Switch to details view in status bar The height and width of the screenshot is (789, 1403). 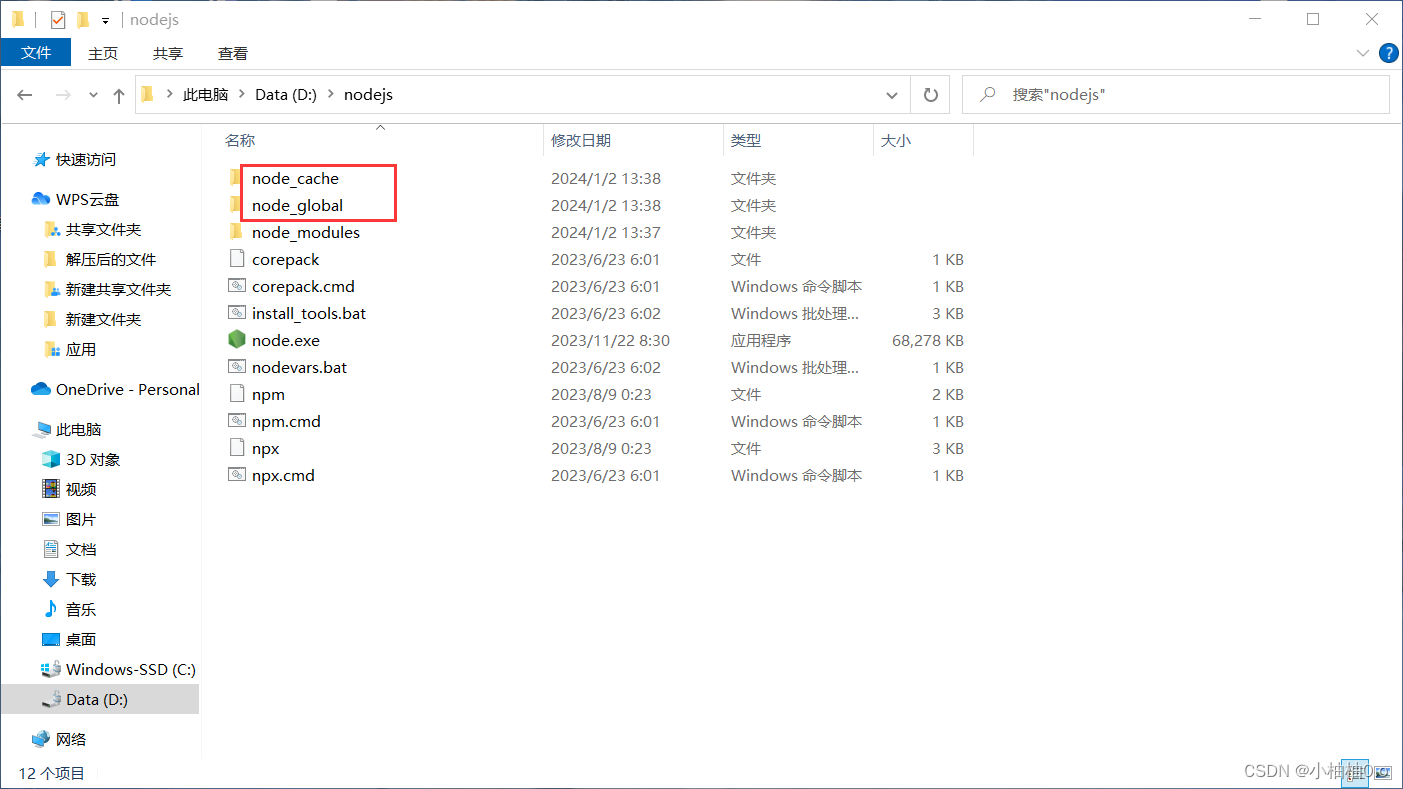click(x=1356, y=772)
